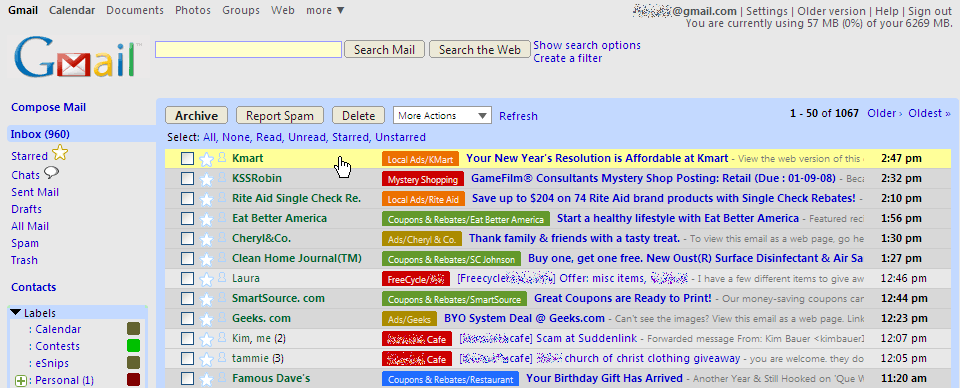
Task: Star the Geeks. com email
Action: 207,319
